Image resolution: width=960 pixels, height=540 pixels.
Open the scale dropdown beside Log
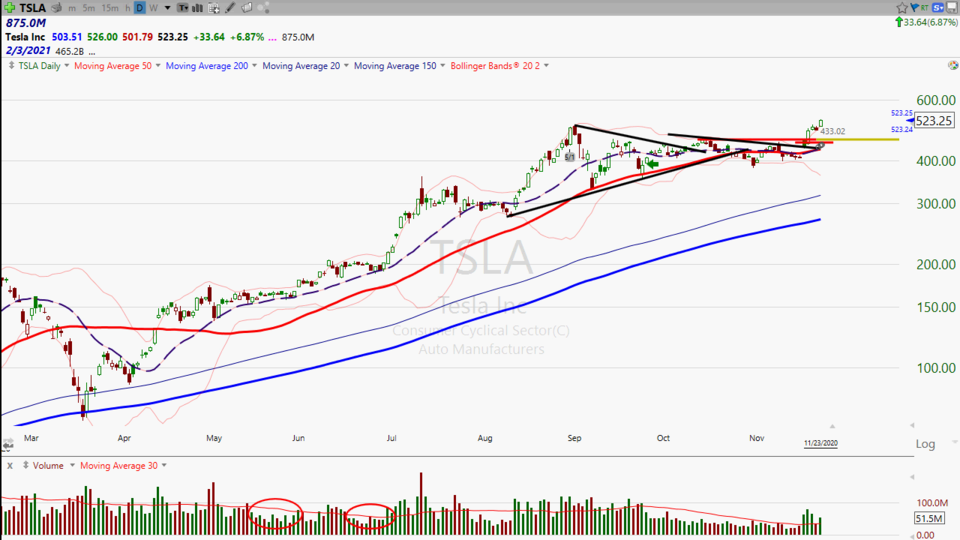pyautogui.click(x=954, y=441)
